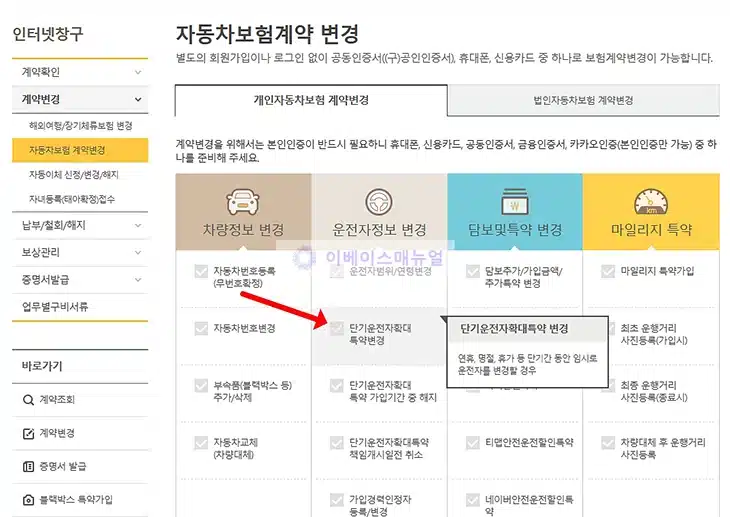This screenshot has height=517, width=730.
Task: Check the 단기운전자확대특약 책임개시일전 취소 checkbox
Action: pyautogui.click(x=337, y=442)
